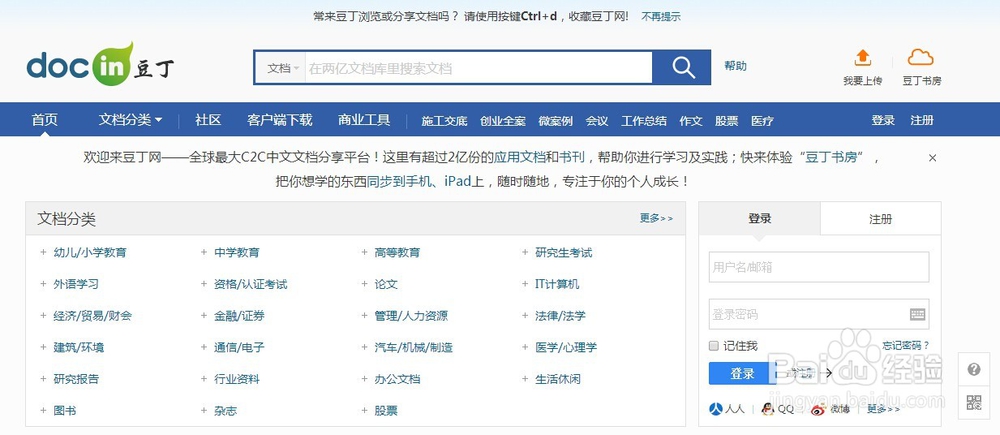Click the question mark help icon
The height and width of the screenshot is (435, 1000).
(973, 369)
